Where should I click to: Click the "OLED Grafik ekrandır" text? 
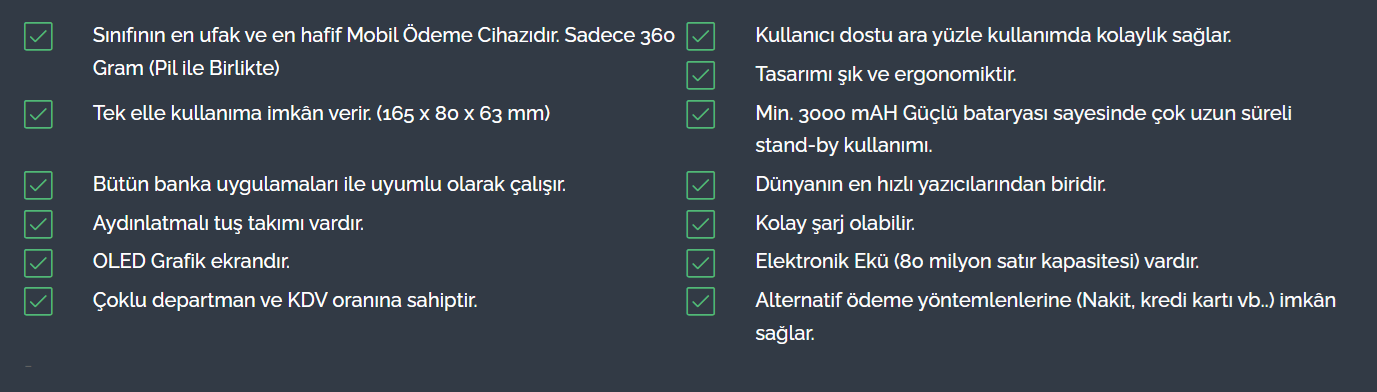pos(191,261)
